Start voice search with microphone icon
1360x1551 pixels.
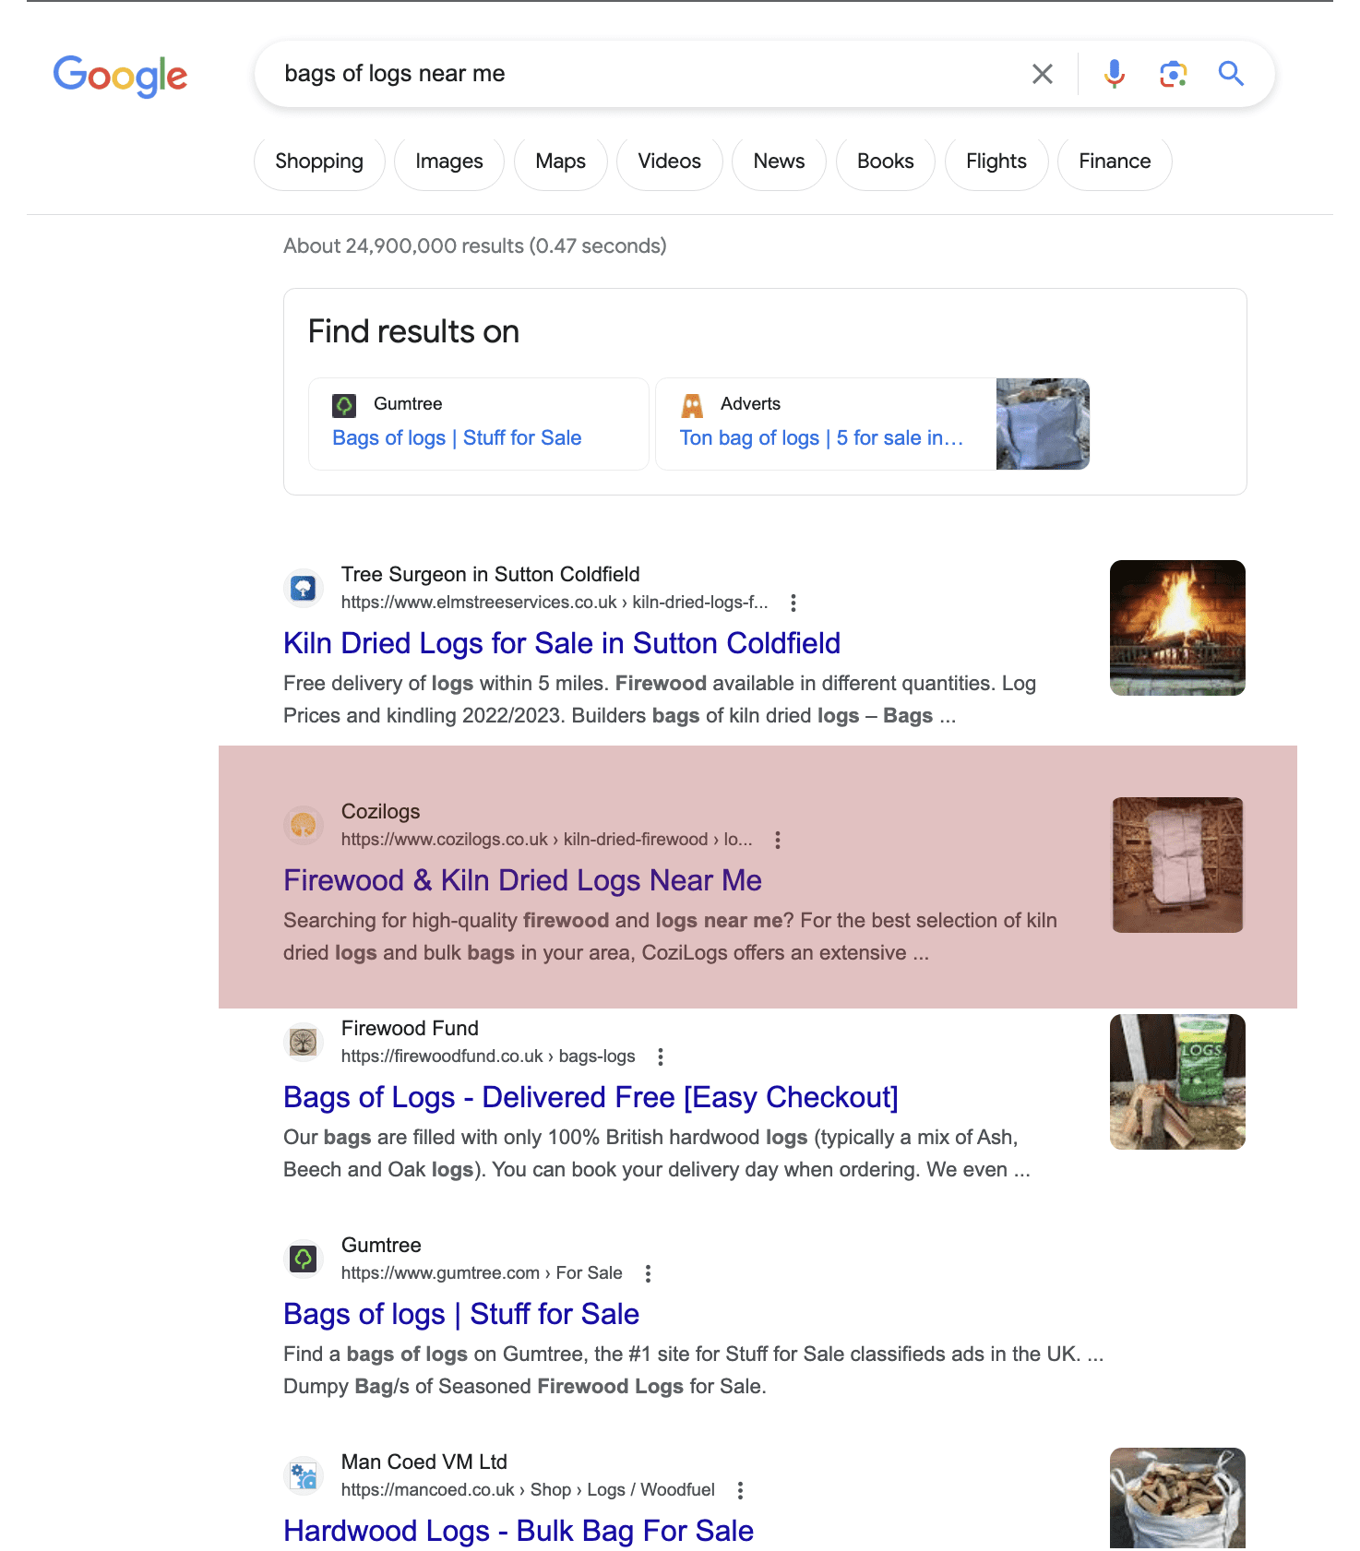click(1114, 74)
